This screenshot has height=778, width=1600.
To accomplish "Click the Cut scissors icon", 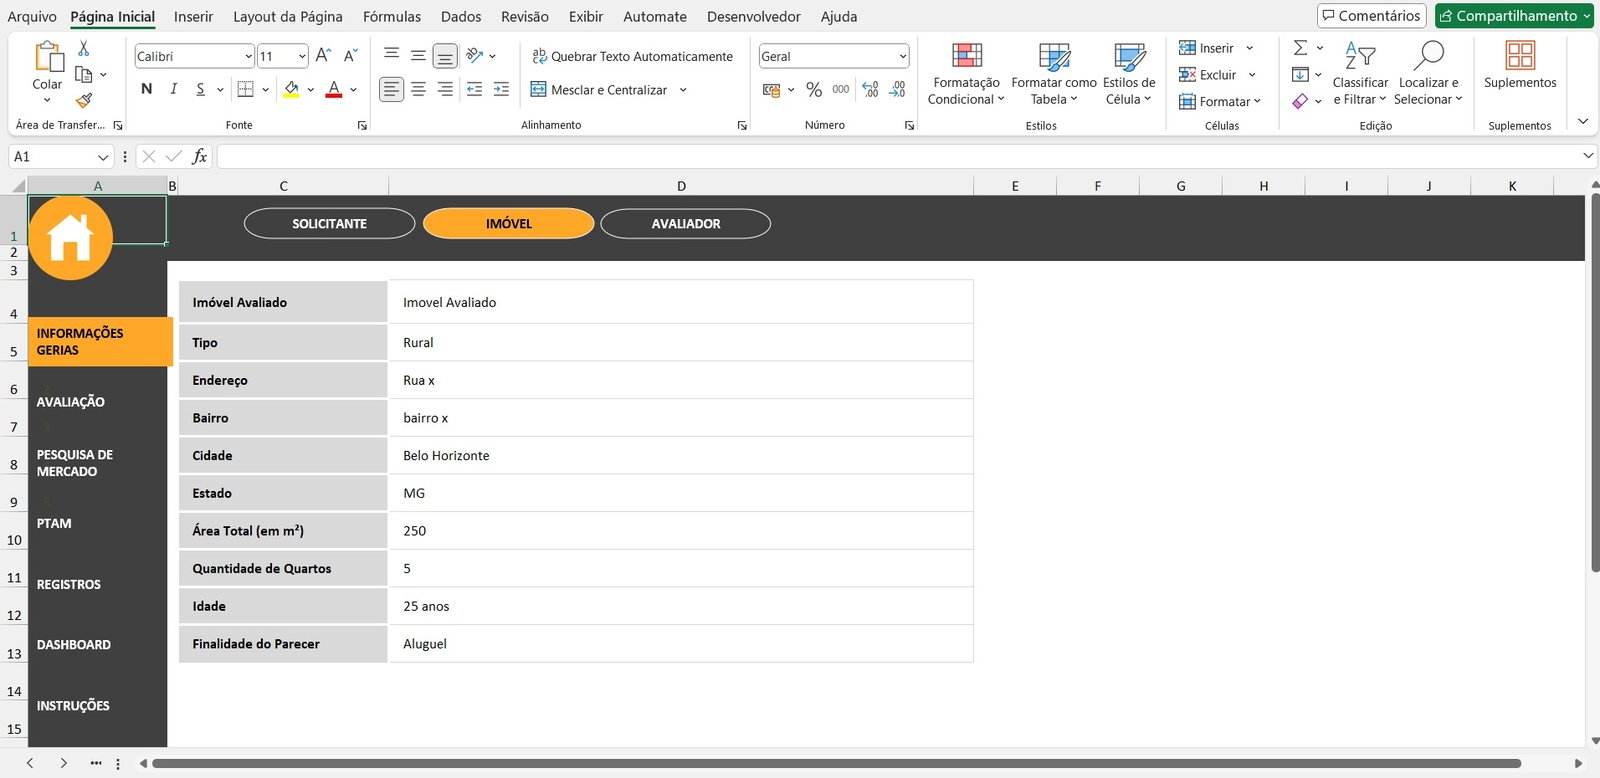I will [x=84, y=48].
